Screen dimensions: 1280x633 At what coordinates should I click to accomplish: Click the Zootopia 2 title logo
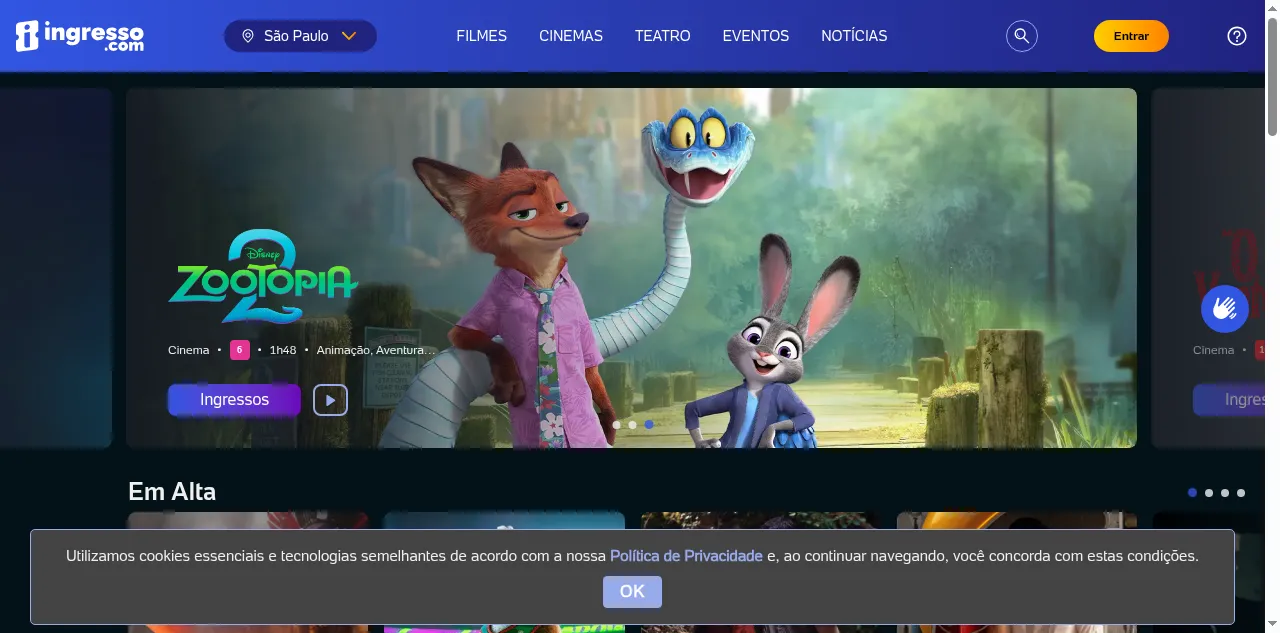click(263, 277)
